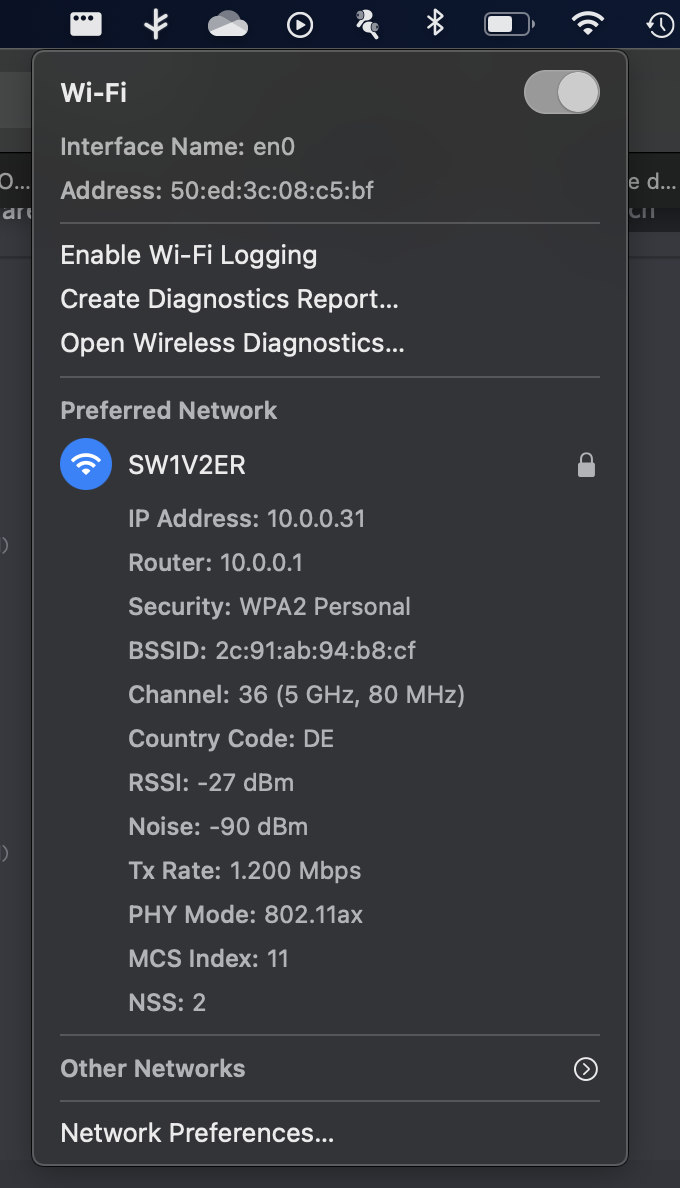Click the battery status icon
Screen dimensions: 680x1188
tap(509, 23)
